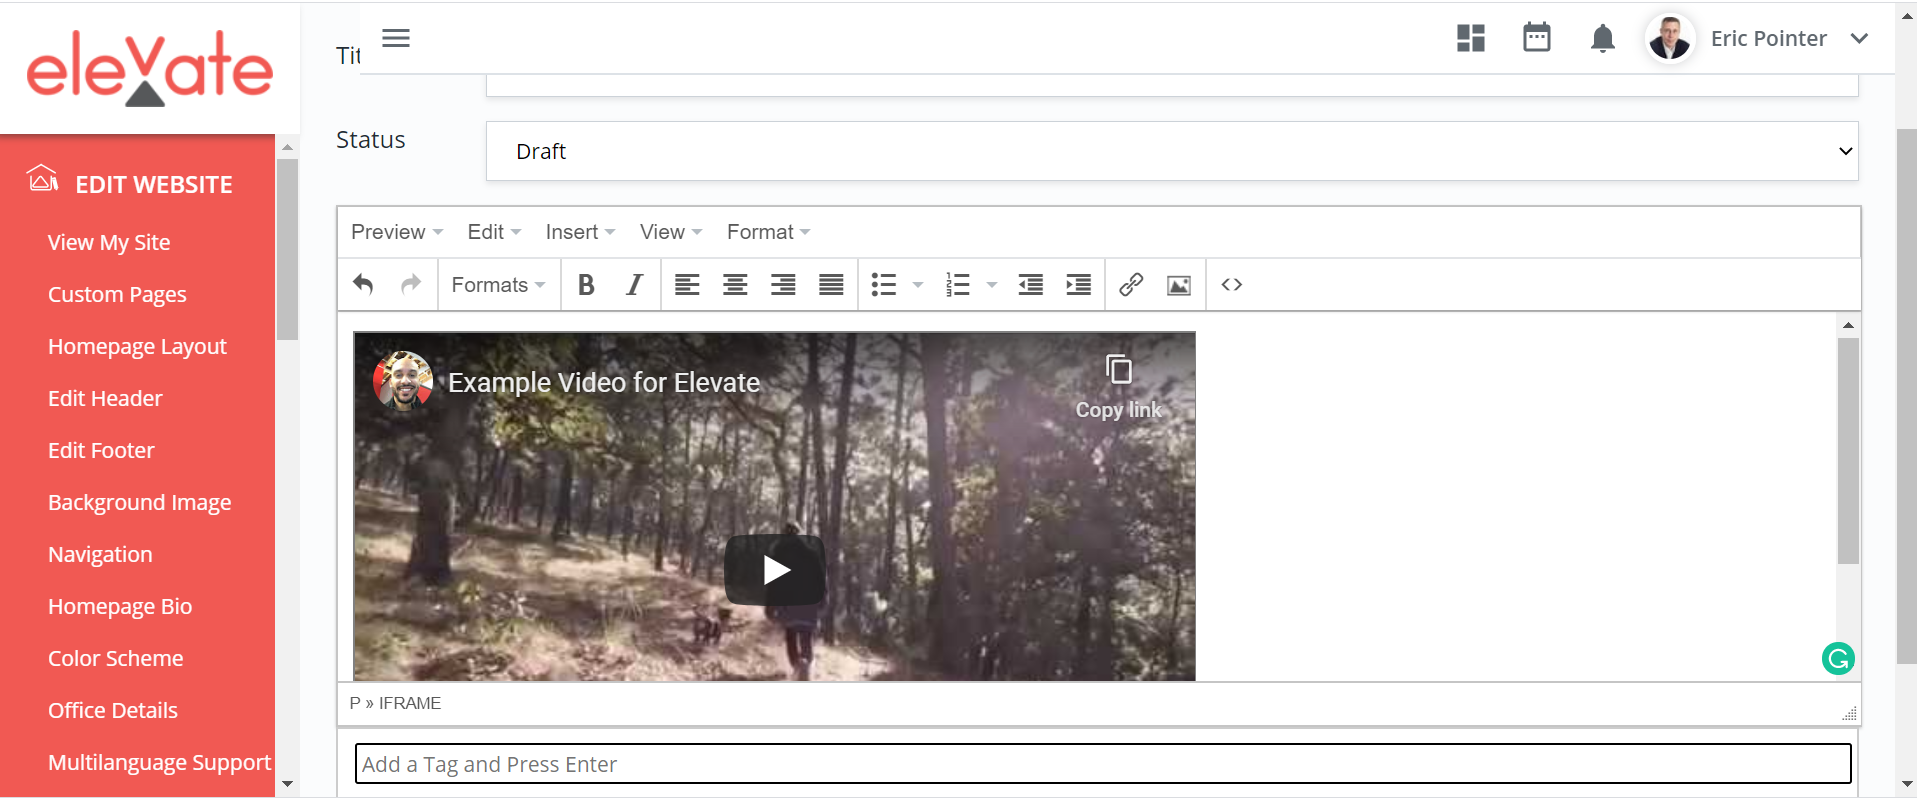
Task: Open Edit Footer
Action: [101, 450]
